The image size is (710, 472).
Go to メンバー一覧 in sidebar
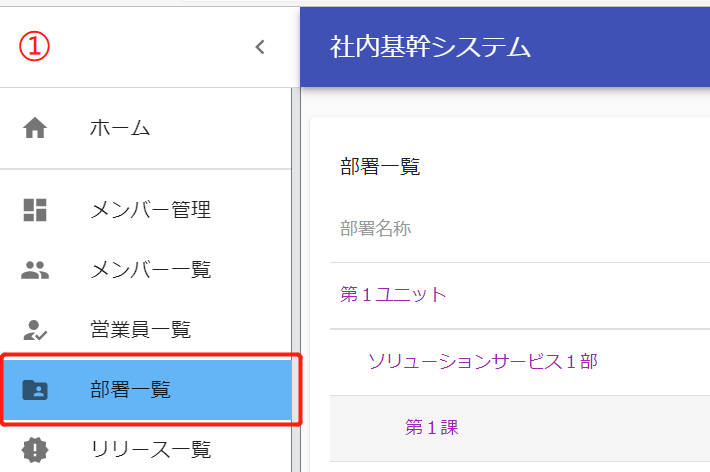click(150, 269)
